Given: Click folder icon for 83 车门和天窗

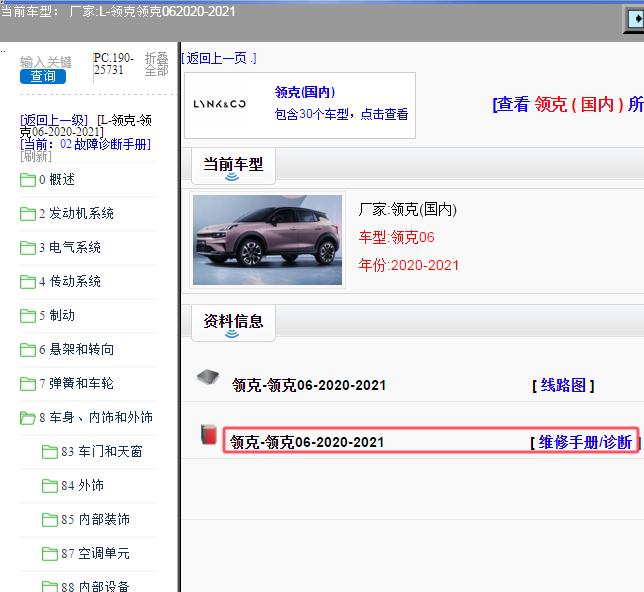Looking at the screenshot, I should (50, 452).
